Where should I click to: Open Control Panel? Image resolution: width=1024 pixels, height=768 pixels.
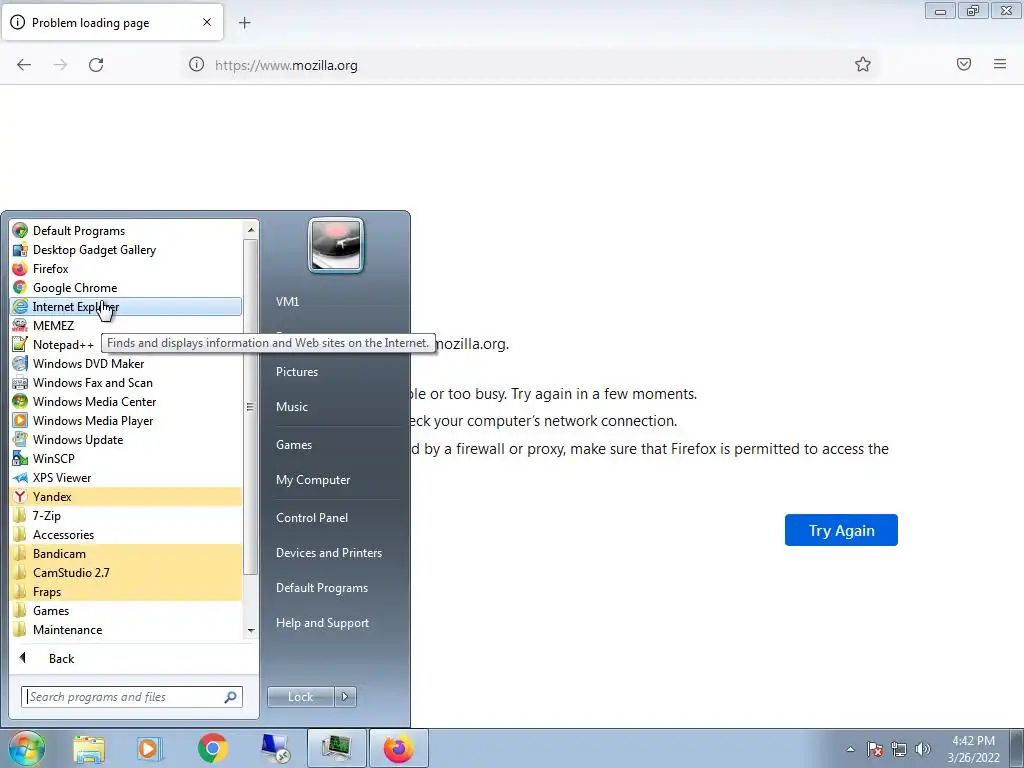point(312,518)
